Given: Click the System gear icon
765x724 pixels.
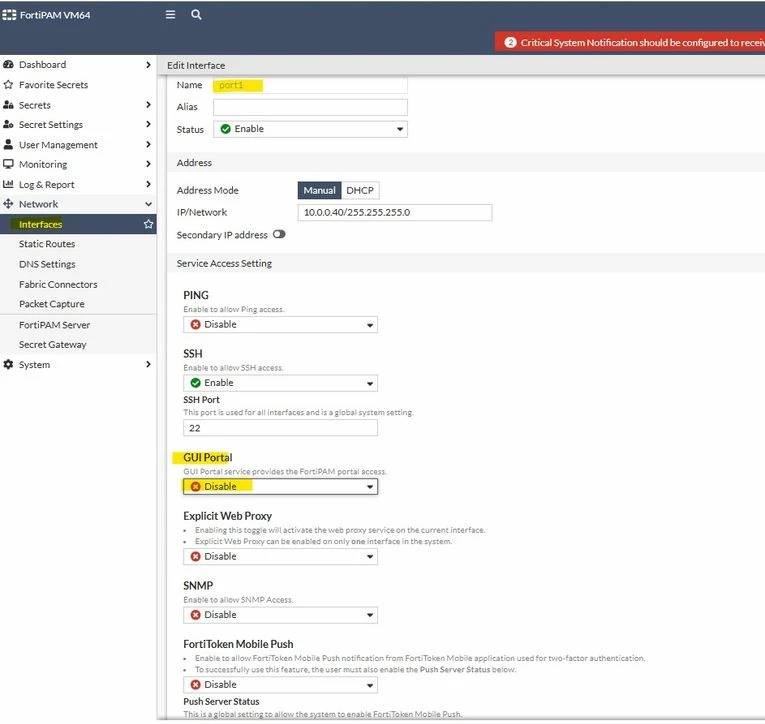Looking at the screenshot, I should [x=8, y=364].
